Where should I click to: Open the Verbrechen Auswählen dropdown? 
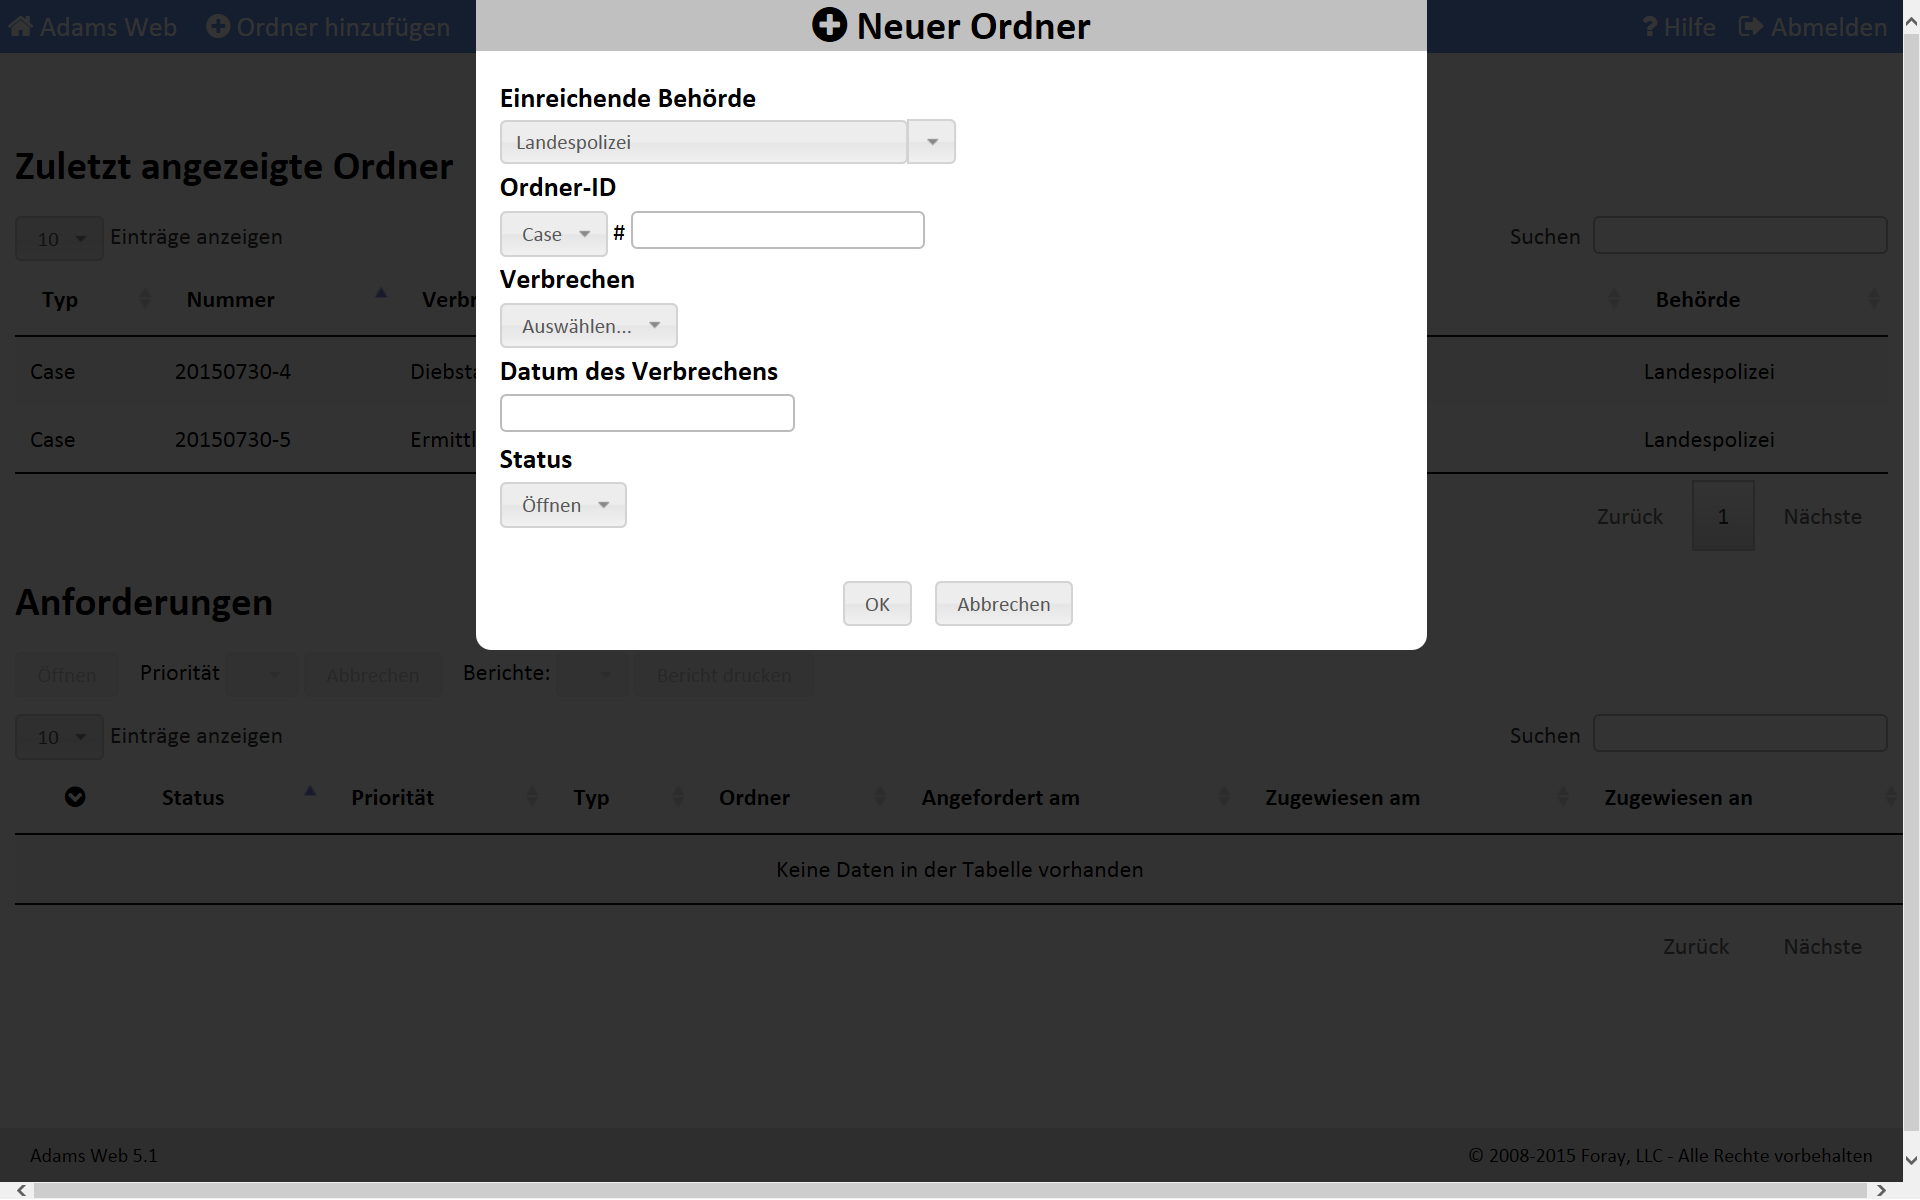pyautogui.click(x=589, y=326)
